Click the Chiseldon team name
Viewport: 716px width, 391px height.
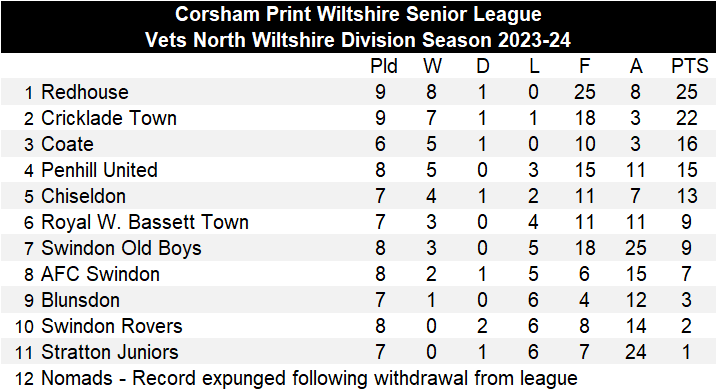pyautogui.click(x=84, y=196)
